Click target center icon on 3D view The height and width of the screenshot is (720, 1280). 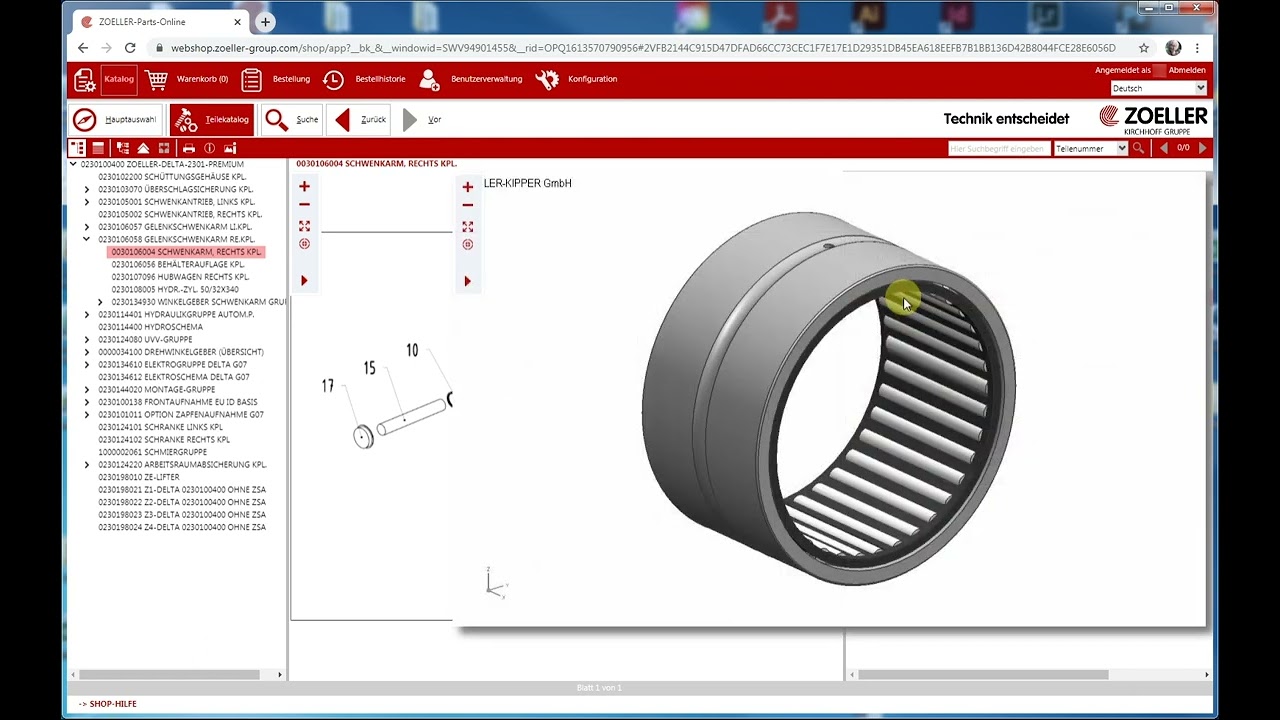point(467,245)
